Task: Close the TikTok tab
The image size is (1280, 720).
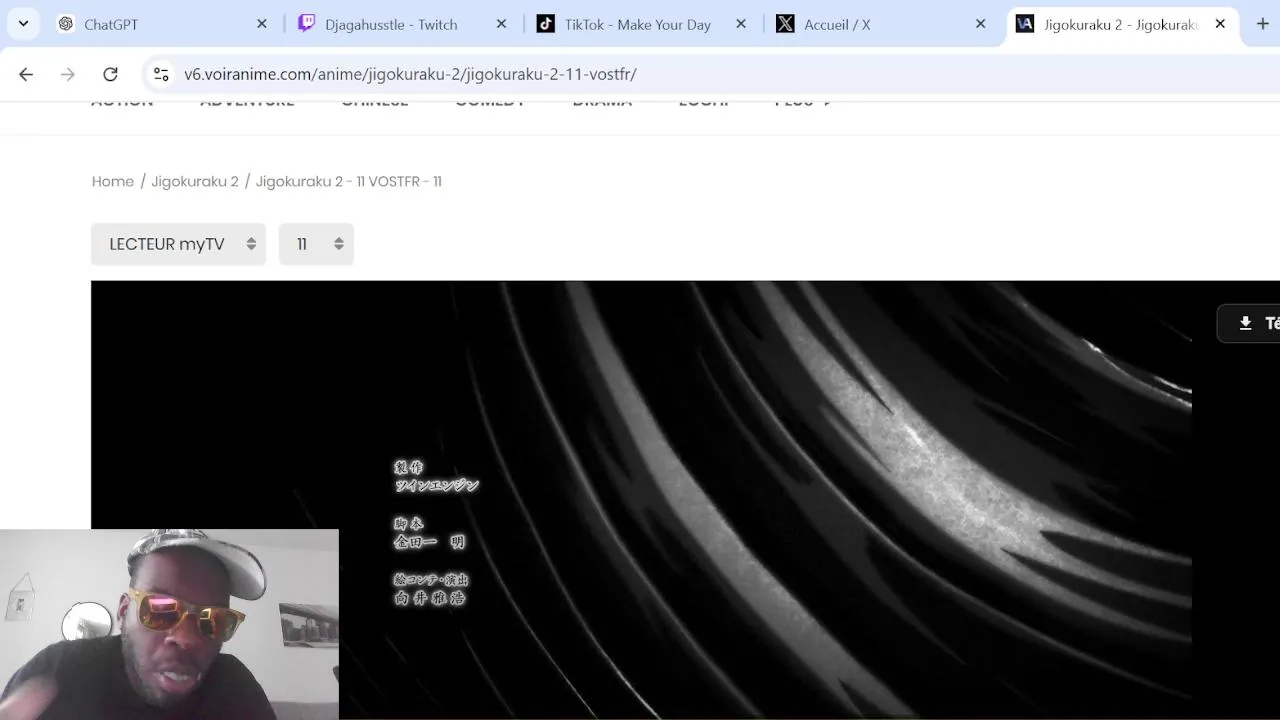Action: [741, 24]
